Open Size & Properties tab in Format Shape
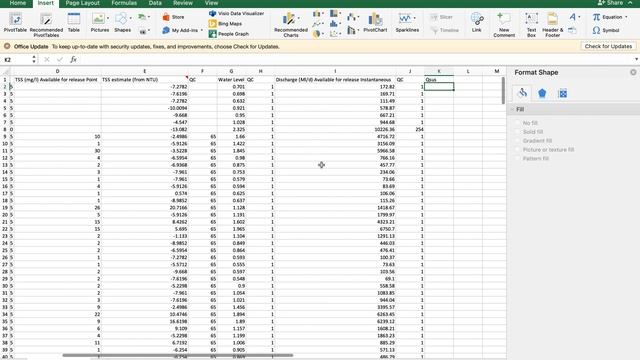Viewport: 640px width, 360px height. (562, 93)
